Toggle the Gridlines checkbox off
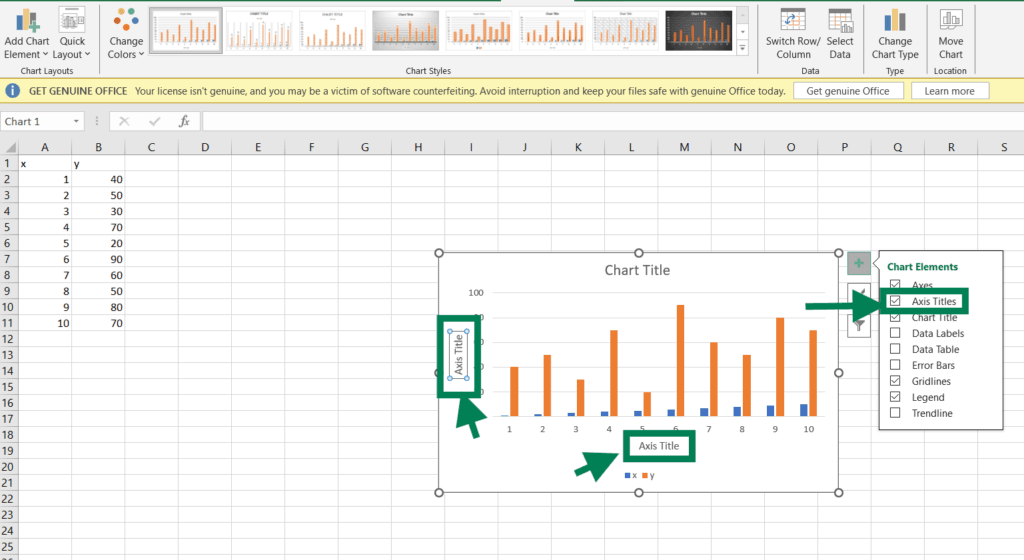Image resolution: width=1024 pixels, height=560 pixels. [x=895, y=381]
